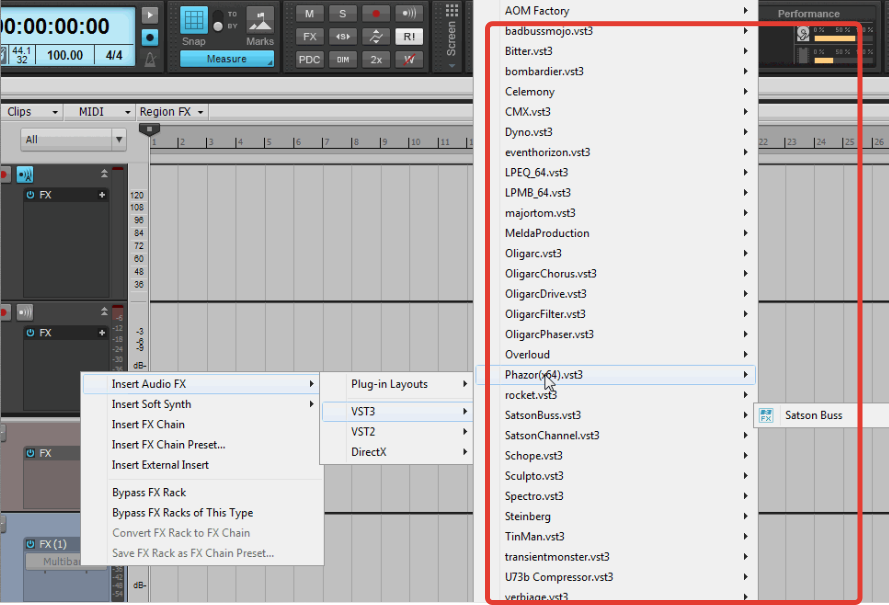Screen dimensions: 889x605
Task: Open the MeldaProduction plug-in folder
Action: (x=616, y=233)
